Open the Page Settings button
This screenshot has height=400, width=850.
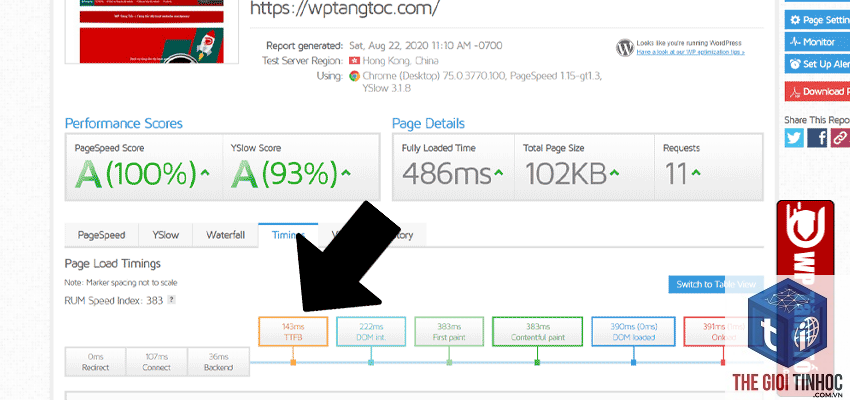(817, 20)
